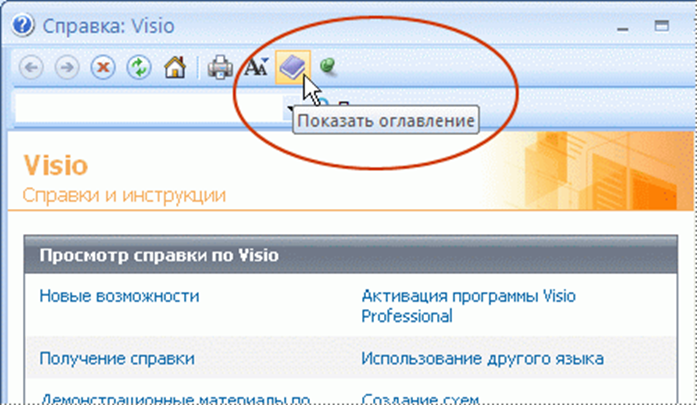Print the help topic using printer icon
This screenshot has height=405, width=697.
click(220, 68)
